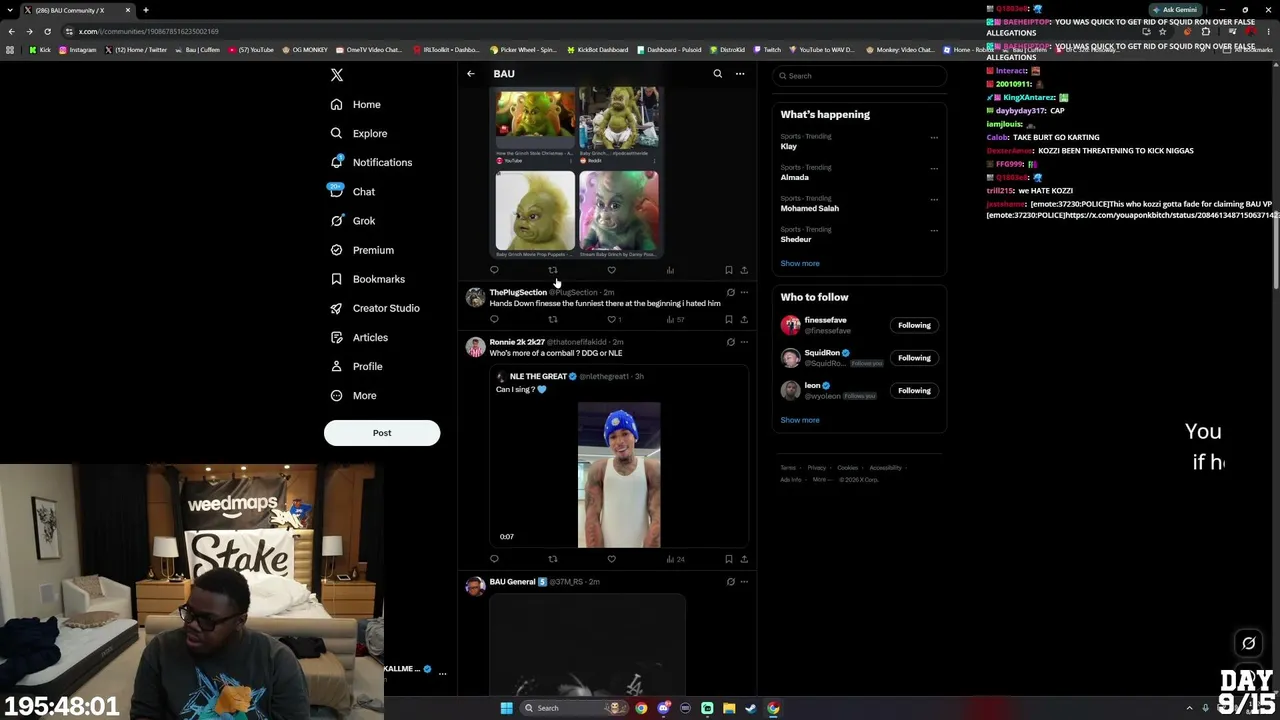The width and height of the screenshot is (1280, 720).
Task: Open more options for Mohamed Salah trend
Action: (934, 199)
